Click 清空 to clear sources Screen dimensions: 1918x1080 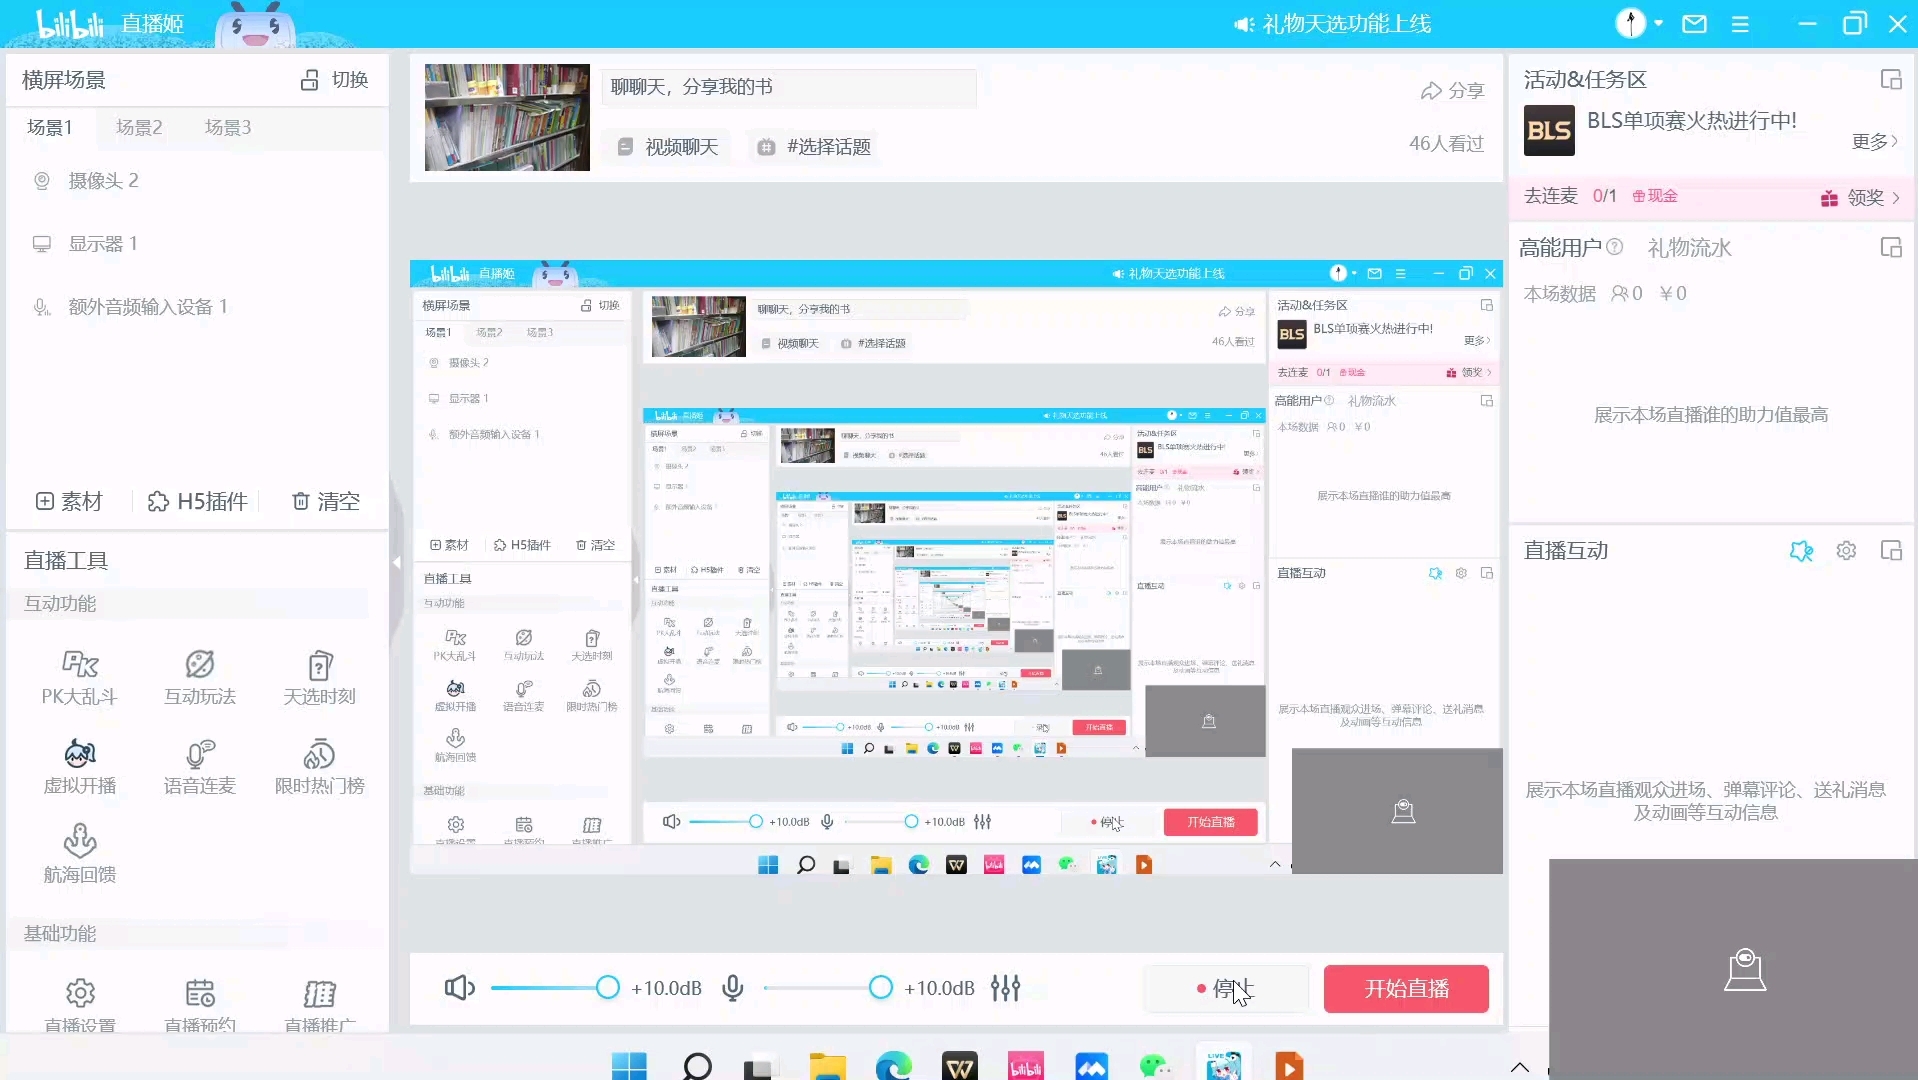(x=326, y=501)
